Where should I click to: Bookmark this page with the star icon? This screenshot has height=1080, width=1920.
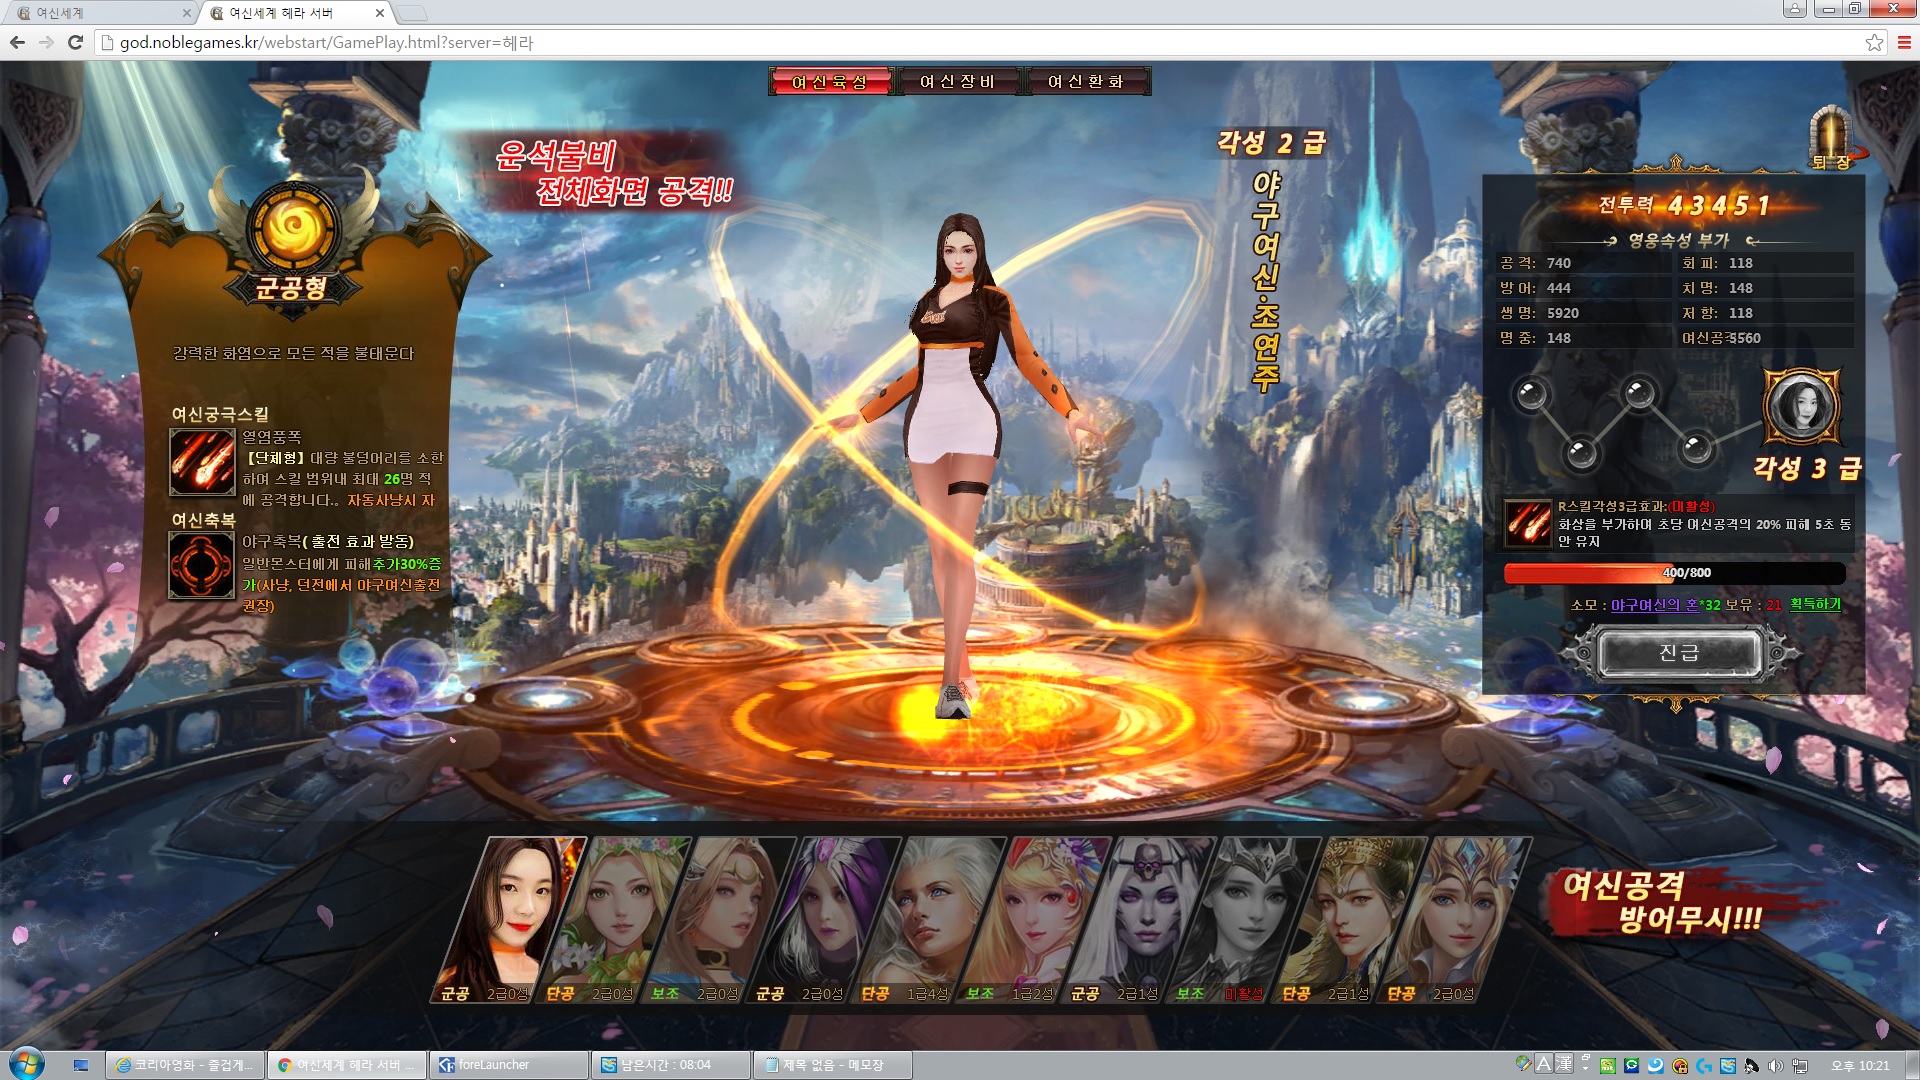(x=1874, y=42)
